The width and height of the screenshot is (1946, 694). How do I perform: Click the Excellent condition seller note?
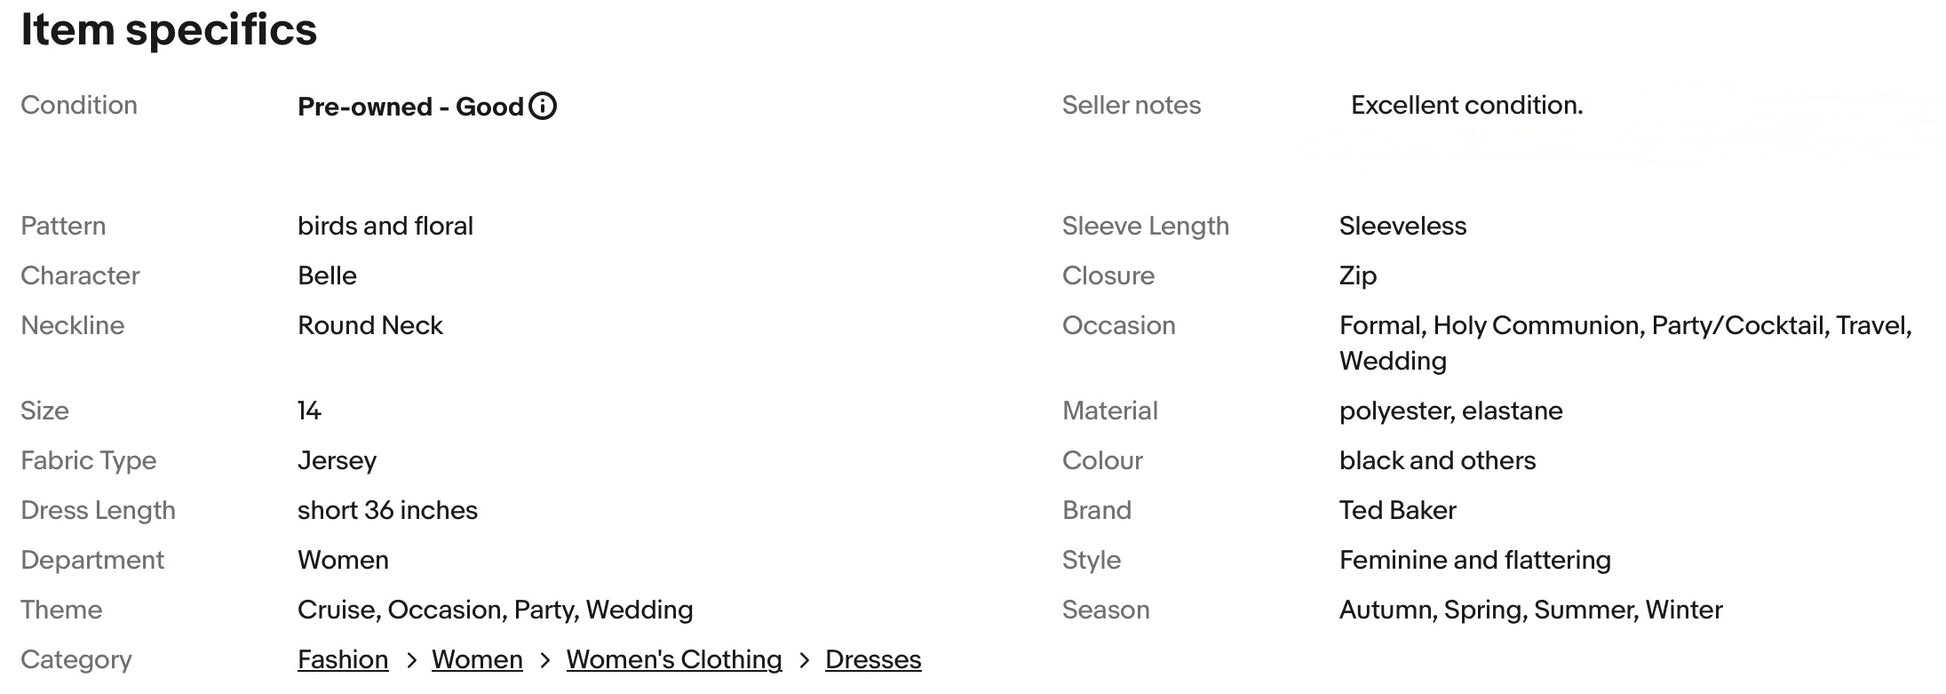(x=1466, y=105)
